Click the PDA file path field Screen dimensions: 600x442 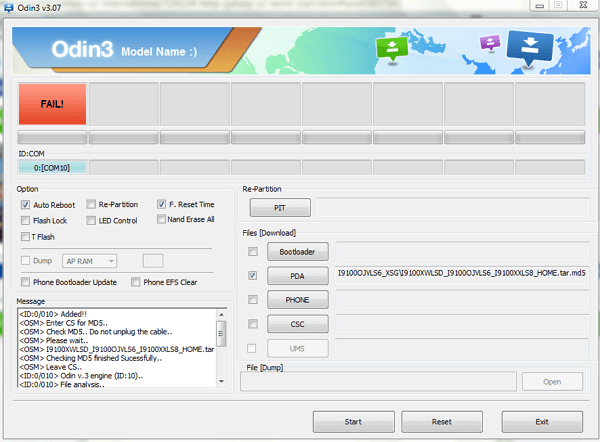tap(462, 276)
